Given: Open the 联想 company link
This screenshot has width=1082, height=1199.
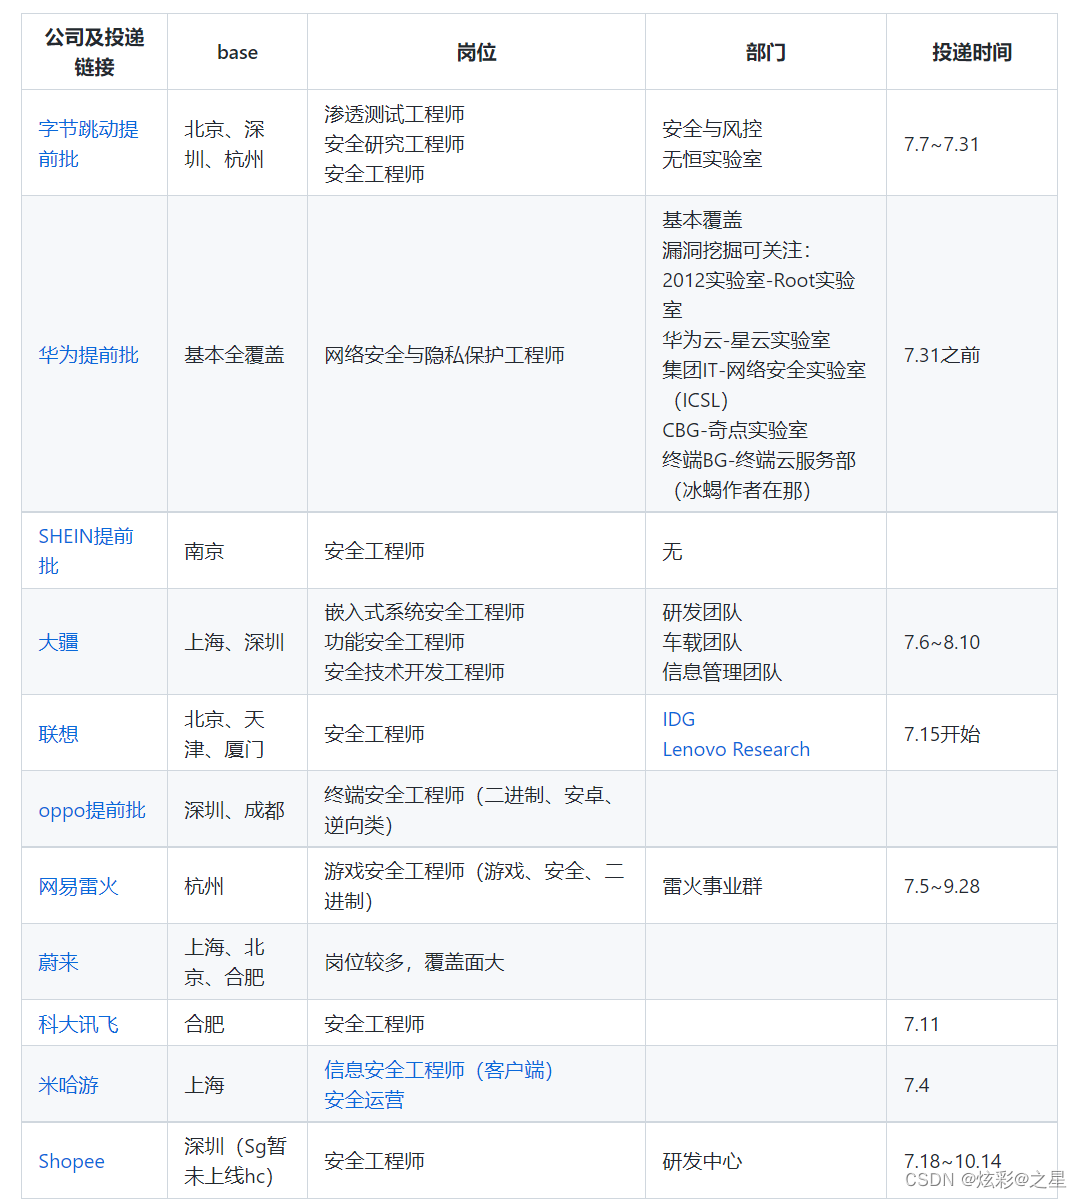Looking at the screenshot, I should tap(58, 734).
